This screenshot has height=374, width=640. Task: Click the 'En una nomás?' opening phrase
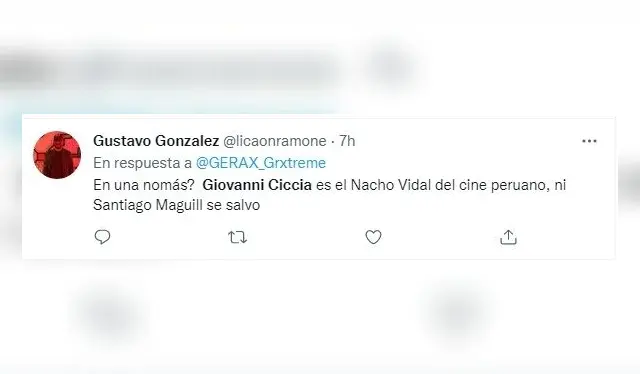pyautogui.click(x=144, y=185)
